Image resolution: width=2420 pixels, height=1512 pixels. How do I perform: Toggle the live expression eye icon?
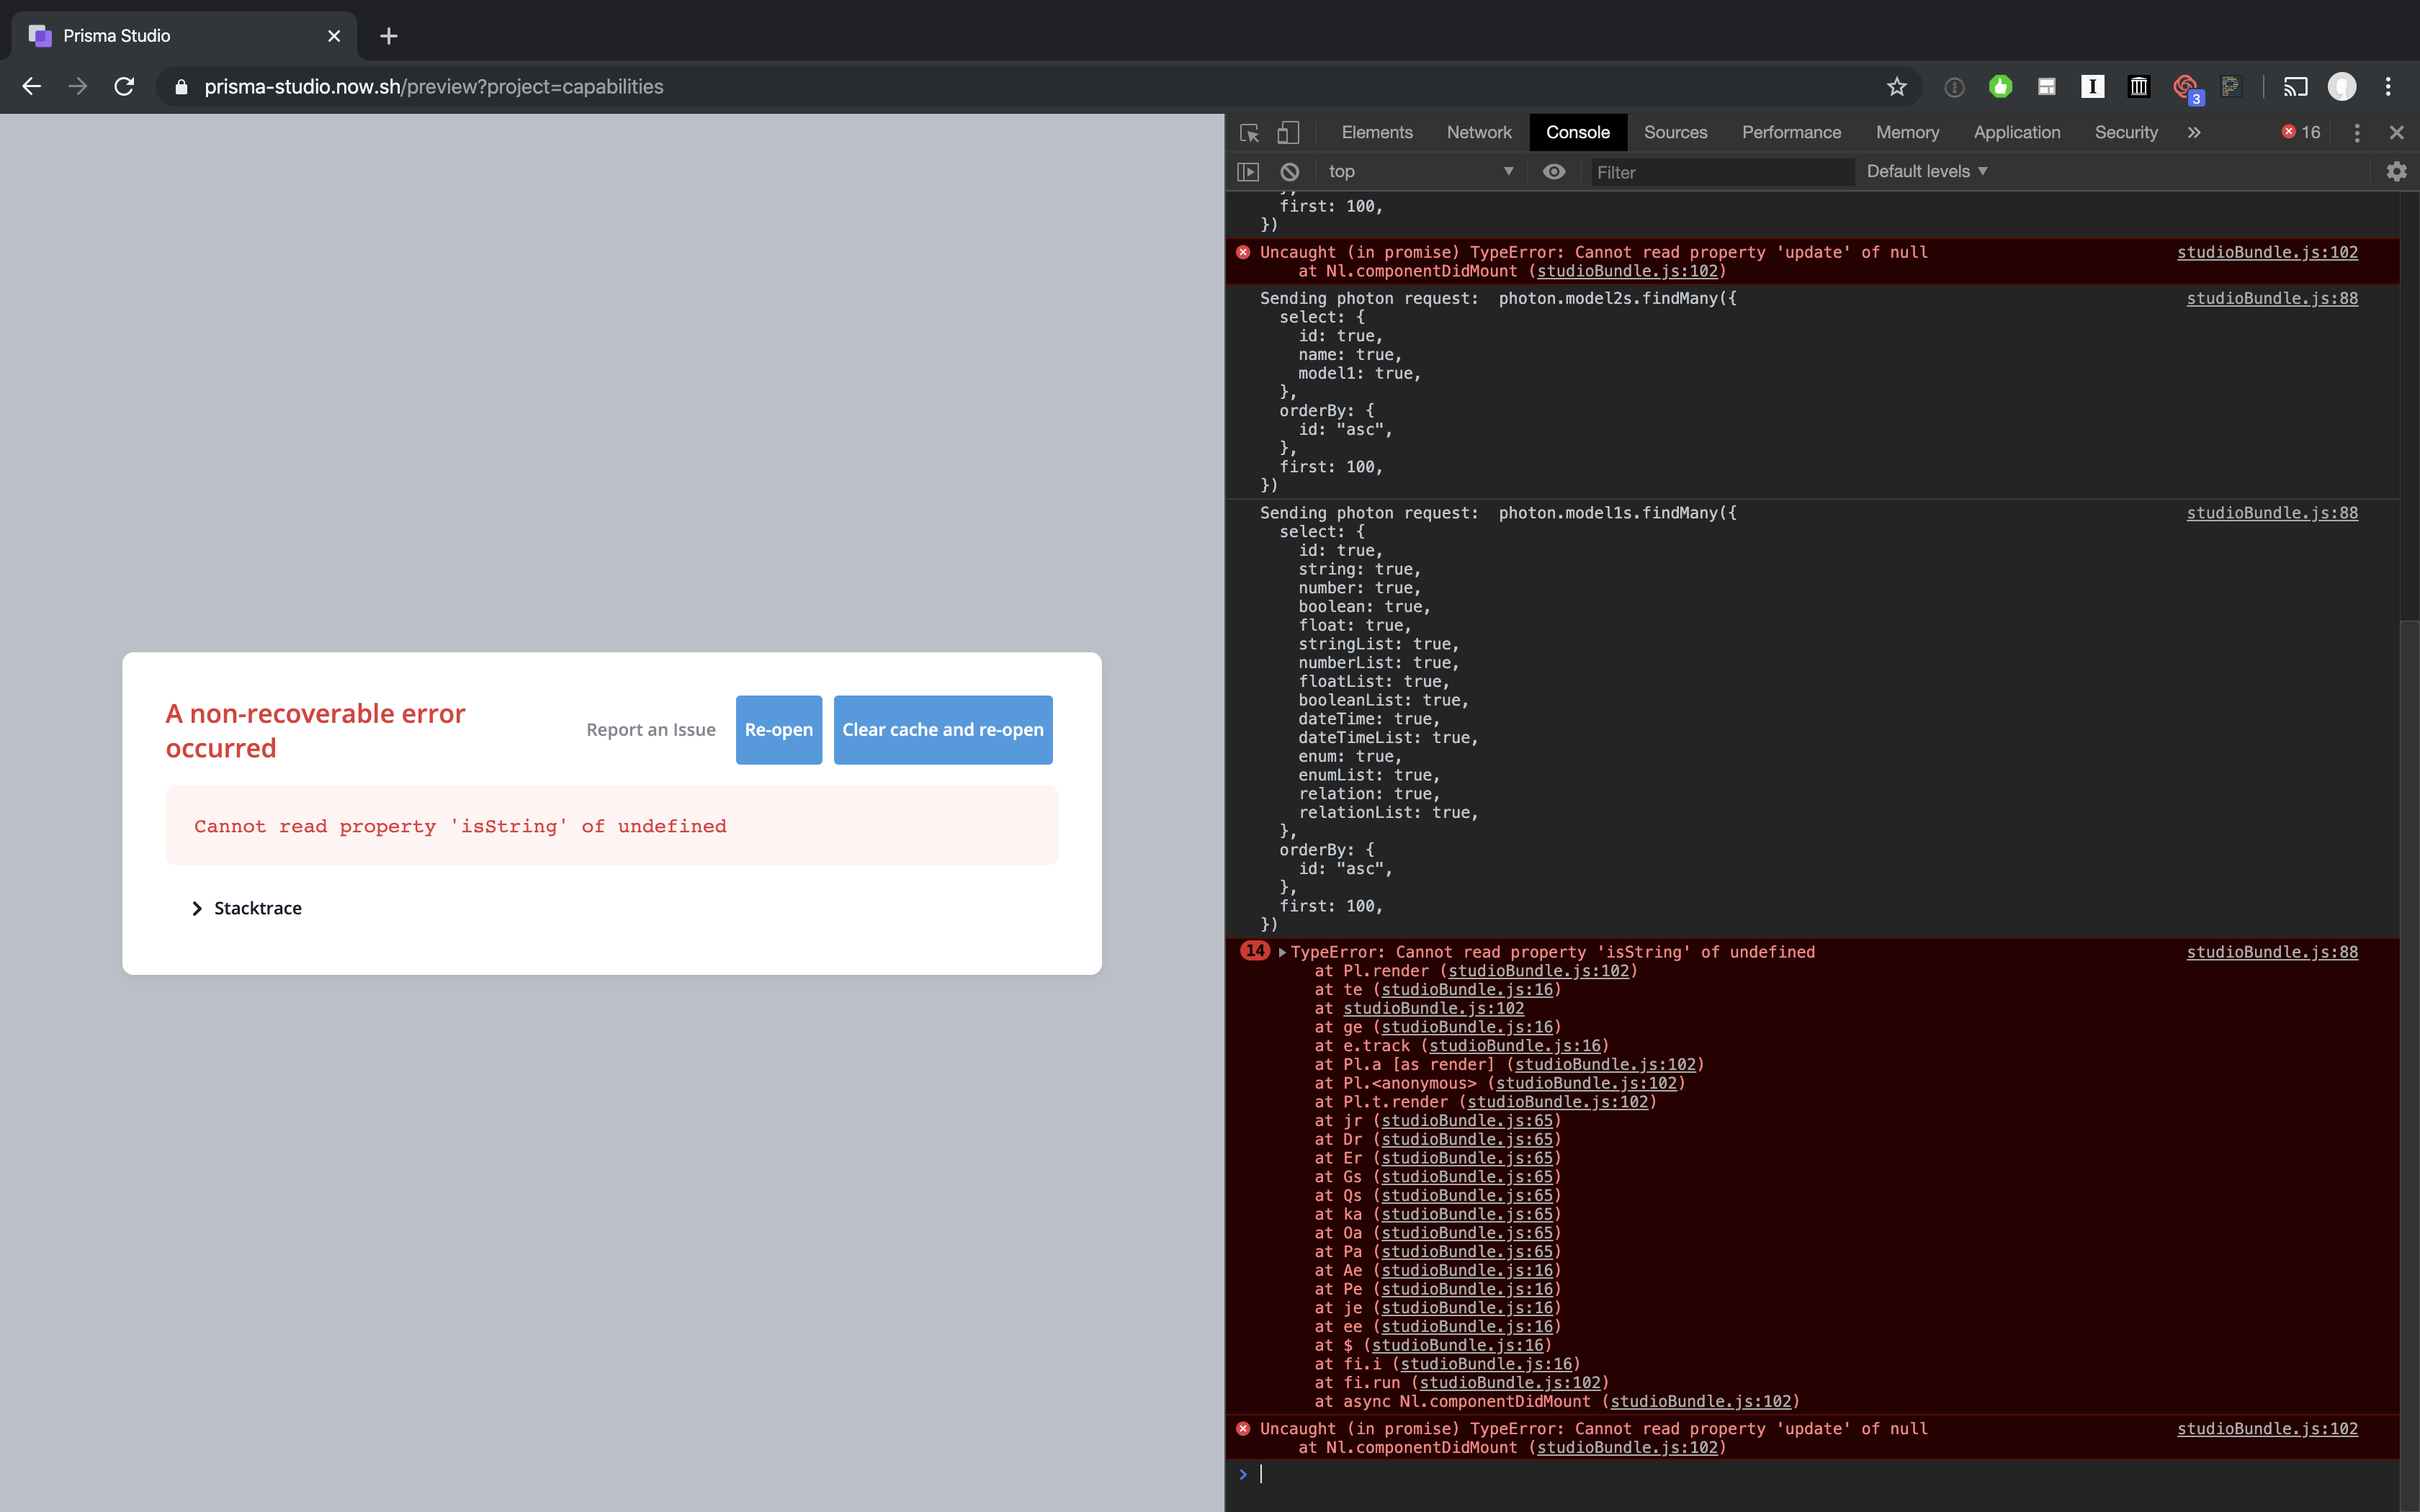click(1553, 171)
